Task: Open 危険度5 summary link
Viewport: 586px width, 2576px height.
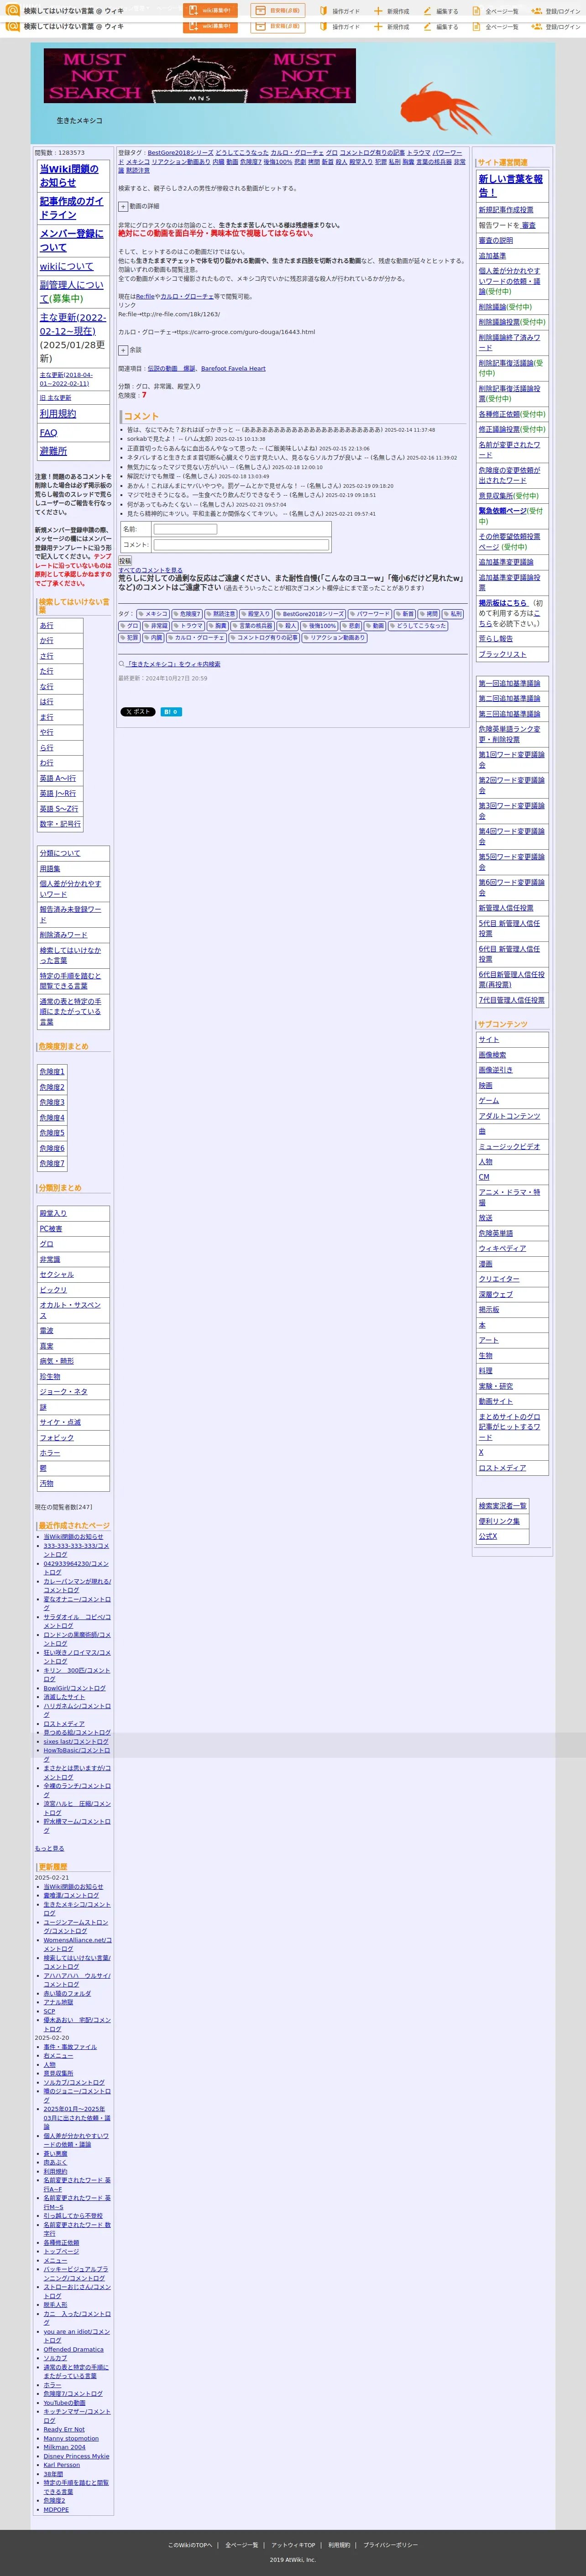Action: [52, 1133]
